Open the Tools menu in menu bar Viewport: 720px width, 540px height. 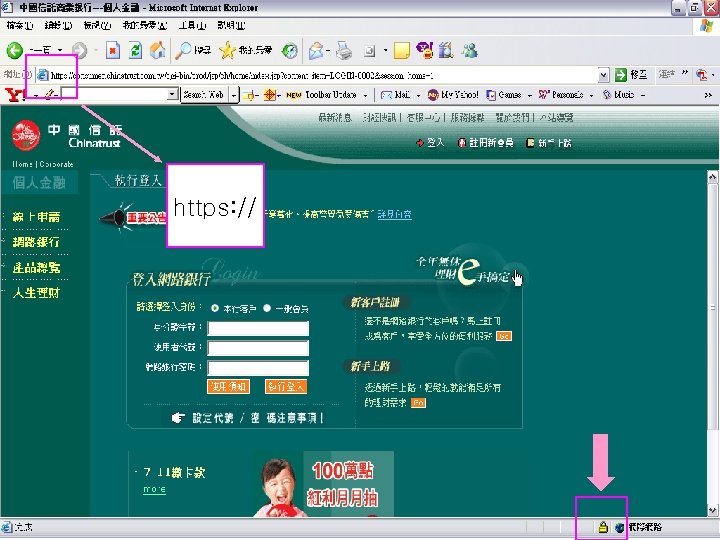192,26
